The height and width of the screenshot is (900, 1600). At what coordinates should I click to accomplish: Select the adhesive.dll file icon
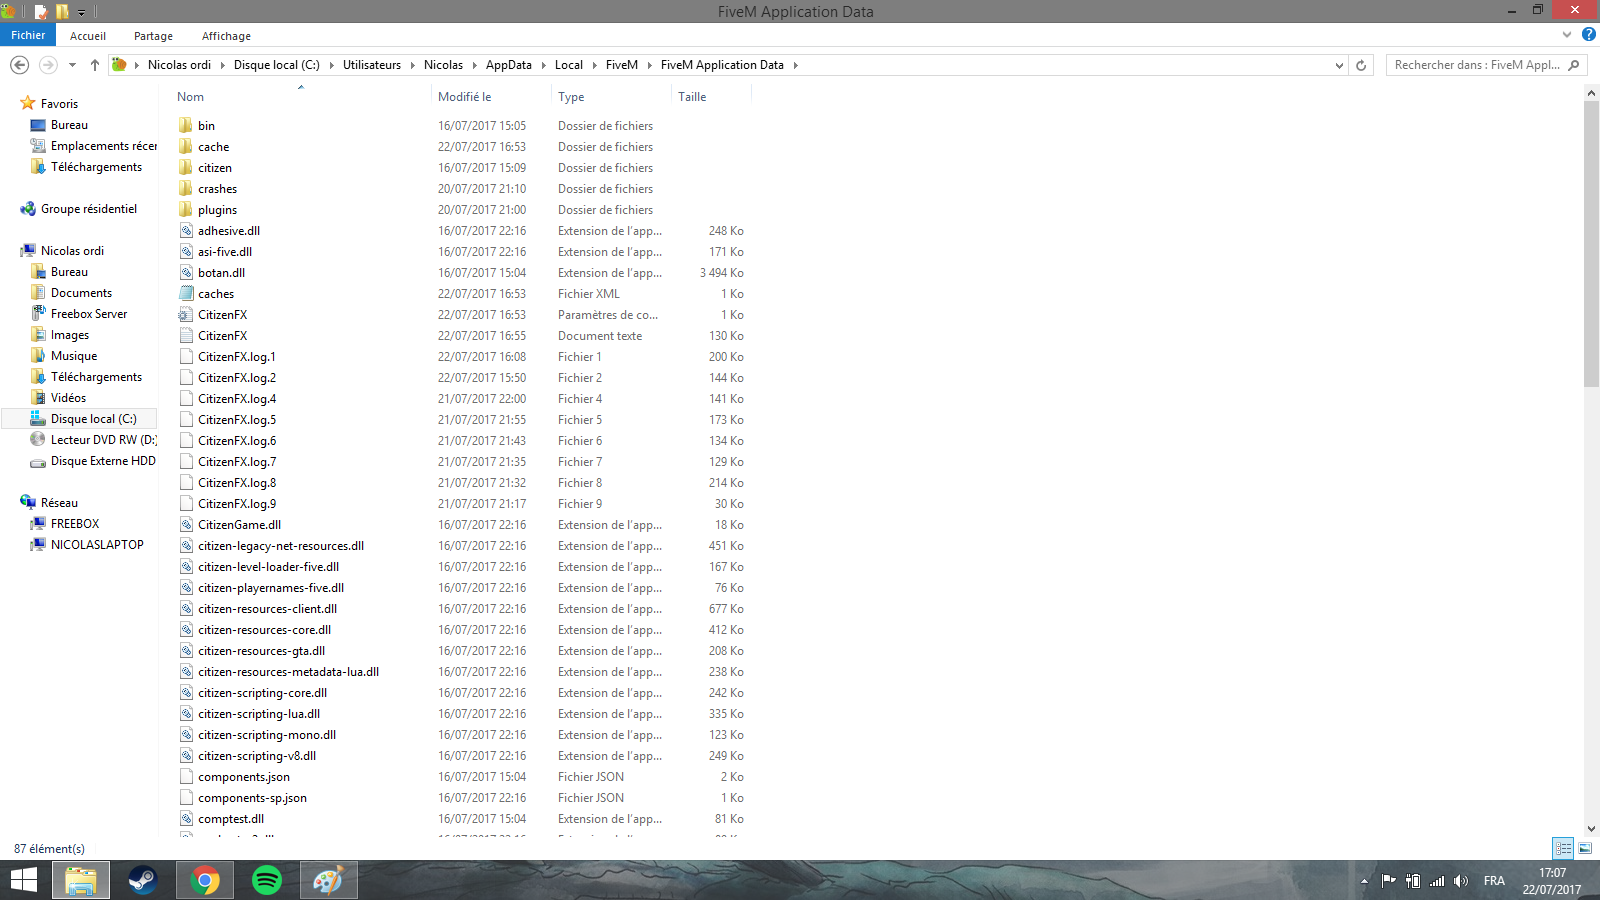186,231
